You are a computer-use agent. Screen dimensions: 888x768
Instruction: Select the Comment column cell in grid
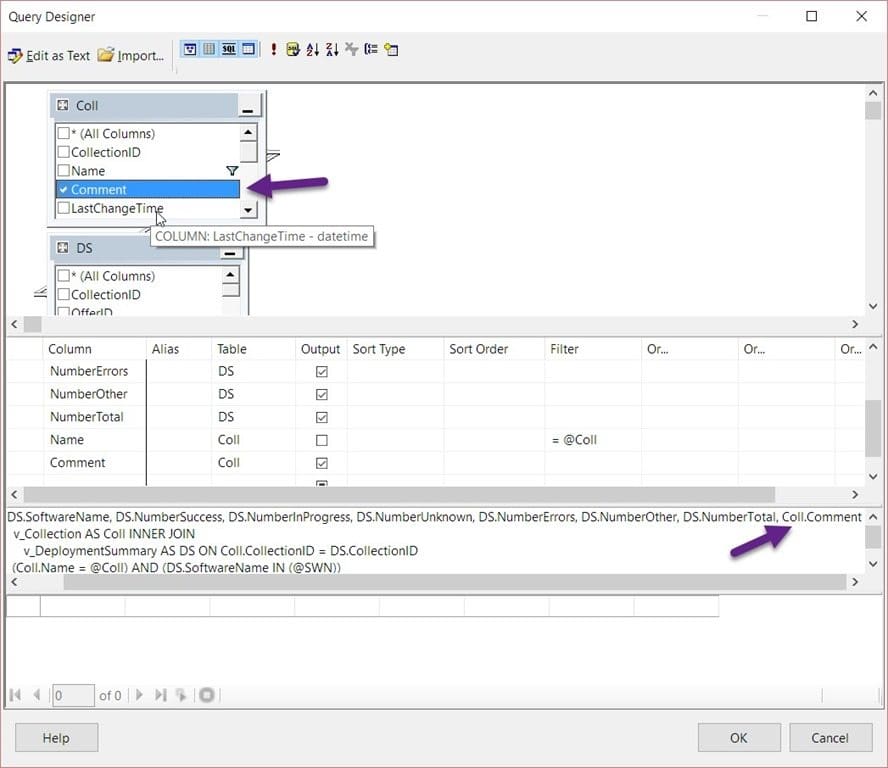click(95, 463)
